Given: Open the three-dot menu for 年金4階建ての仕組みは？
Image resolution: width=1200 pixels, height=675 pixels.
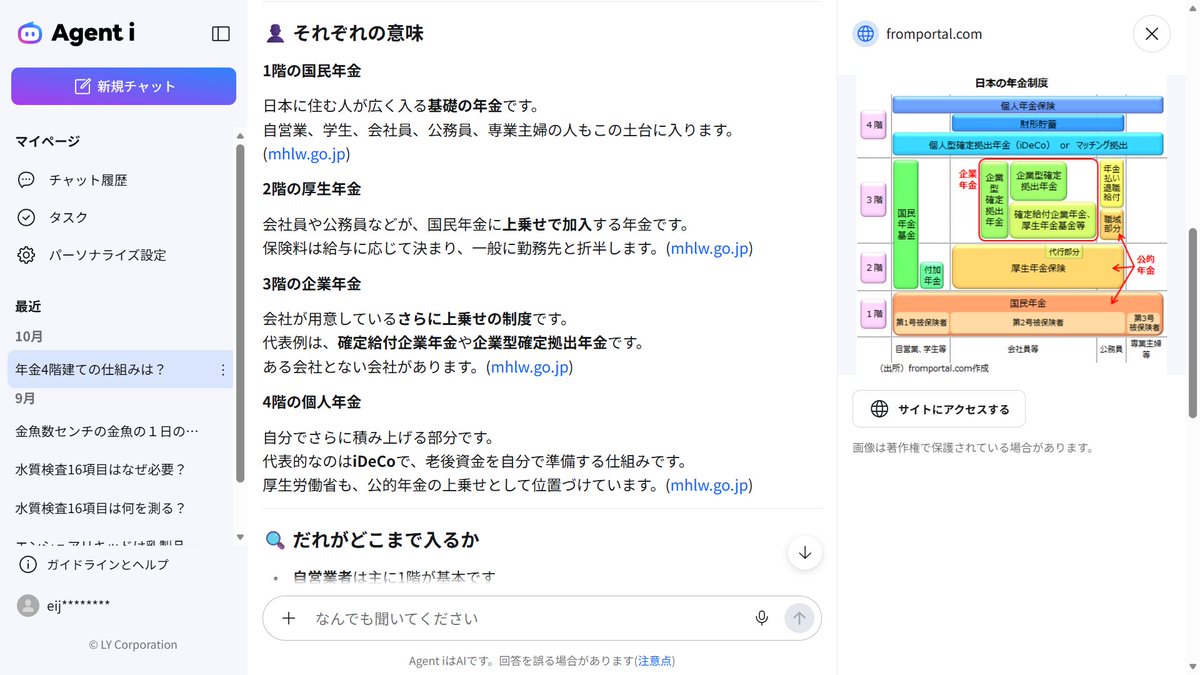Looking at the screenshot, I should pyautogui.click(x=222, y=369).
